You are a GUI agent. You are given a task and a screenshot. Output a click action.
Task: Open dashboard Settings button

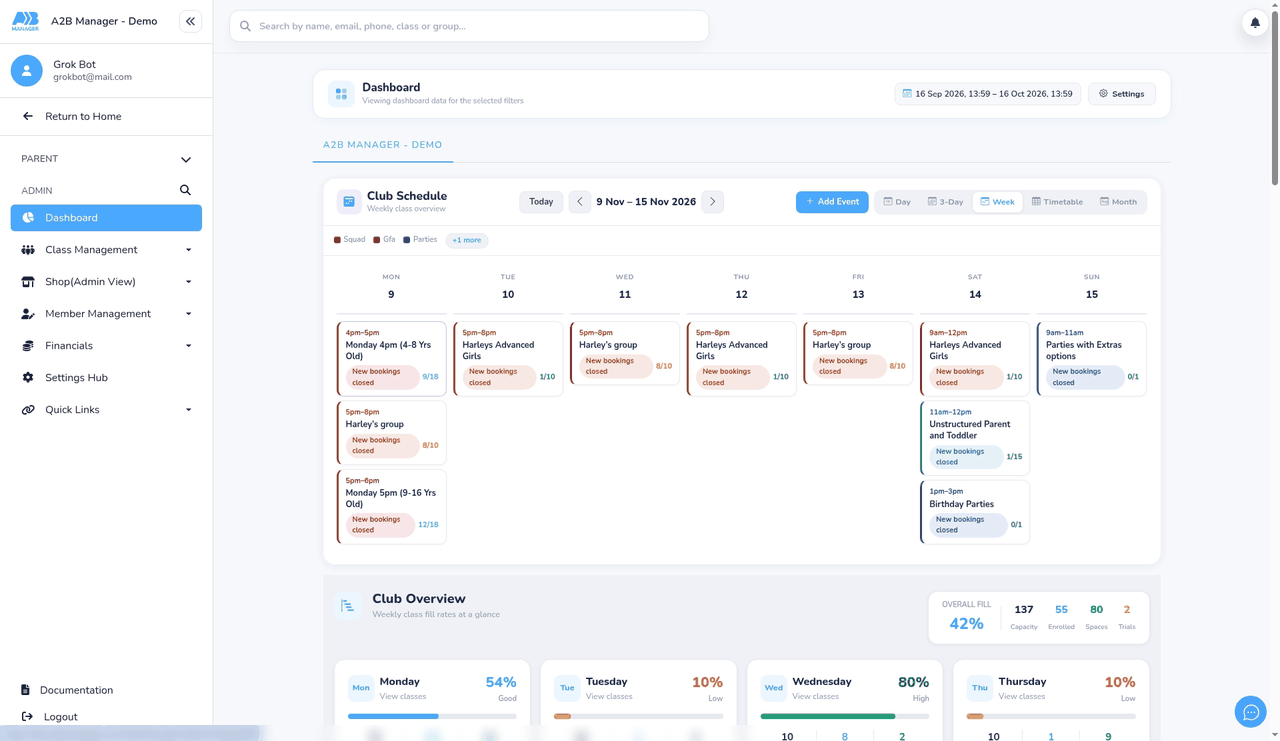click(x=1122, y=94)
